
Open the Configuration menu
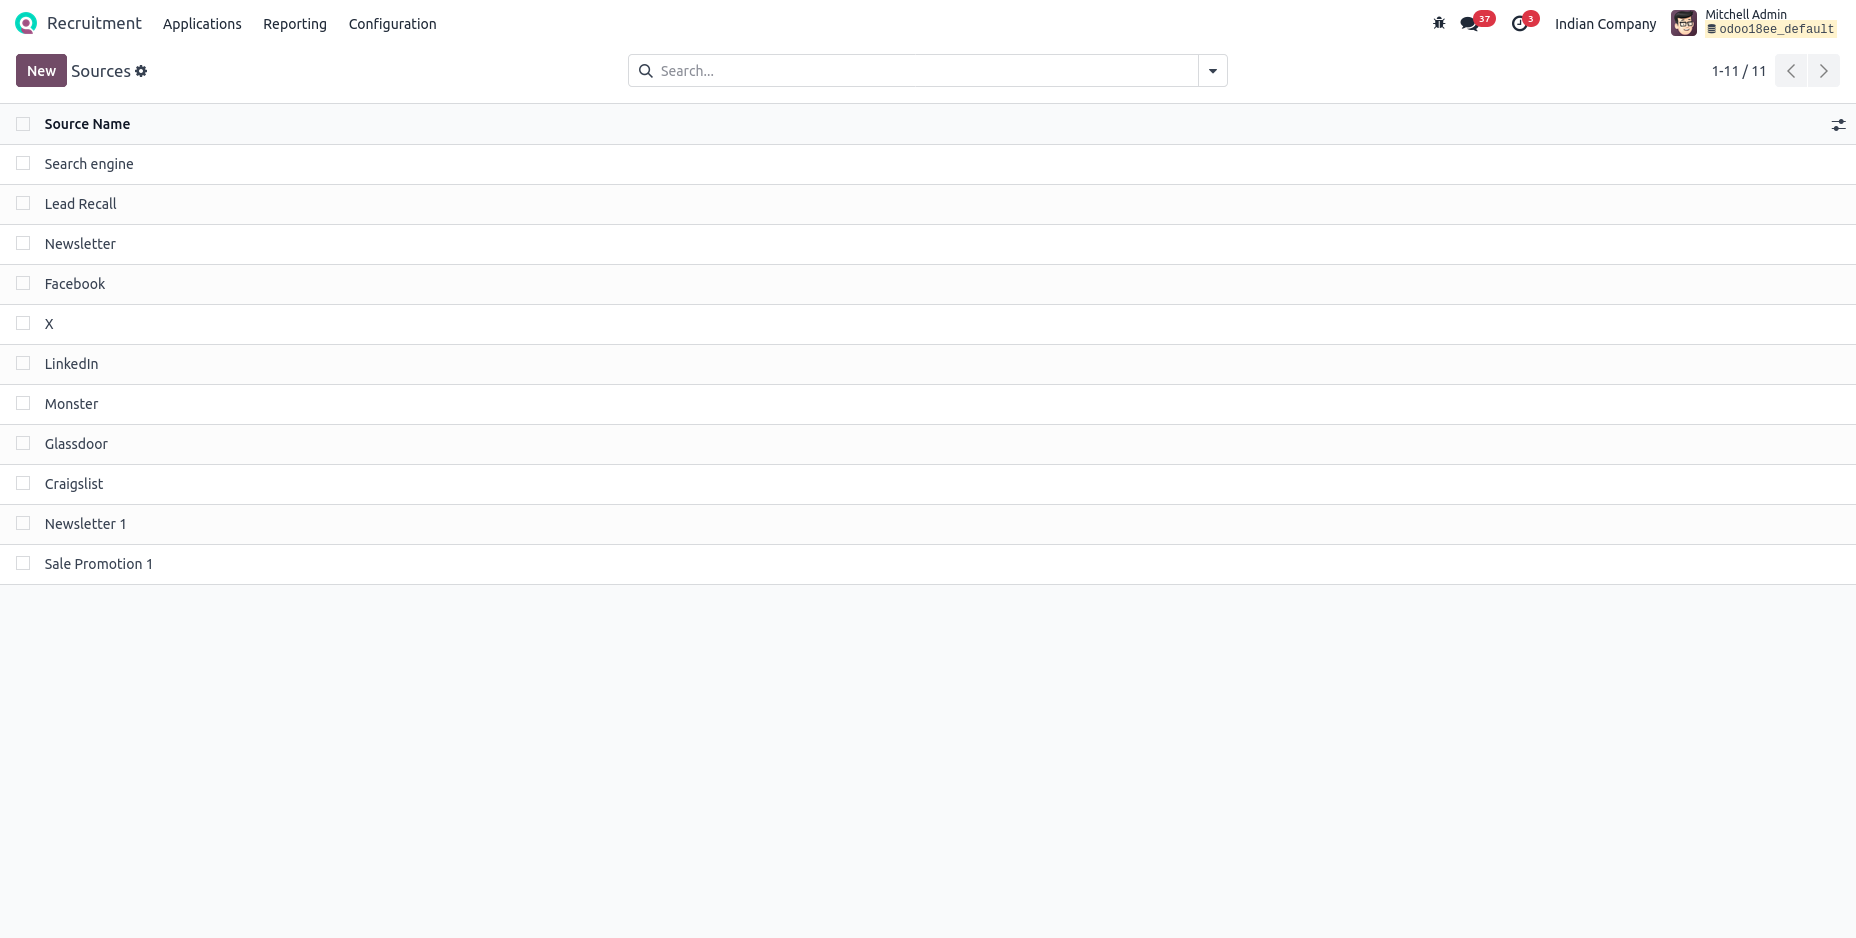point(392,24)
